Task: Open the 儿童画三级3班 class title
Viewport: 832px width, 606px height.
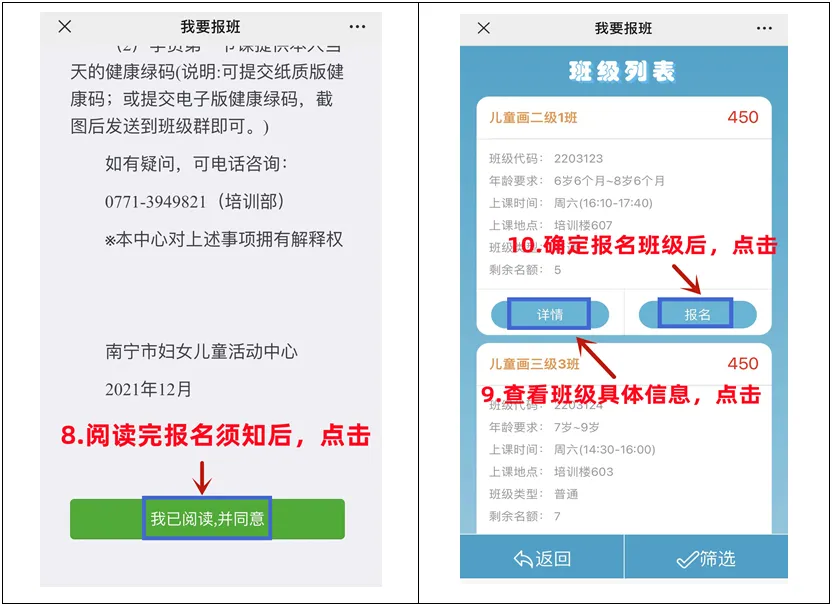Action: [534, 364]
